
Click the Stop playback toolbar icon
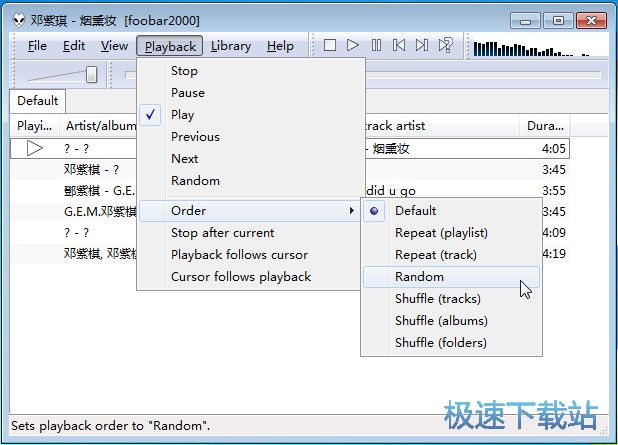click(329, 45)
